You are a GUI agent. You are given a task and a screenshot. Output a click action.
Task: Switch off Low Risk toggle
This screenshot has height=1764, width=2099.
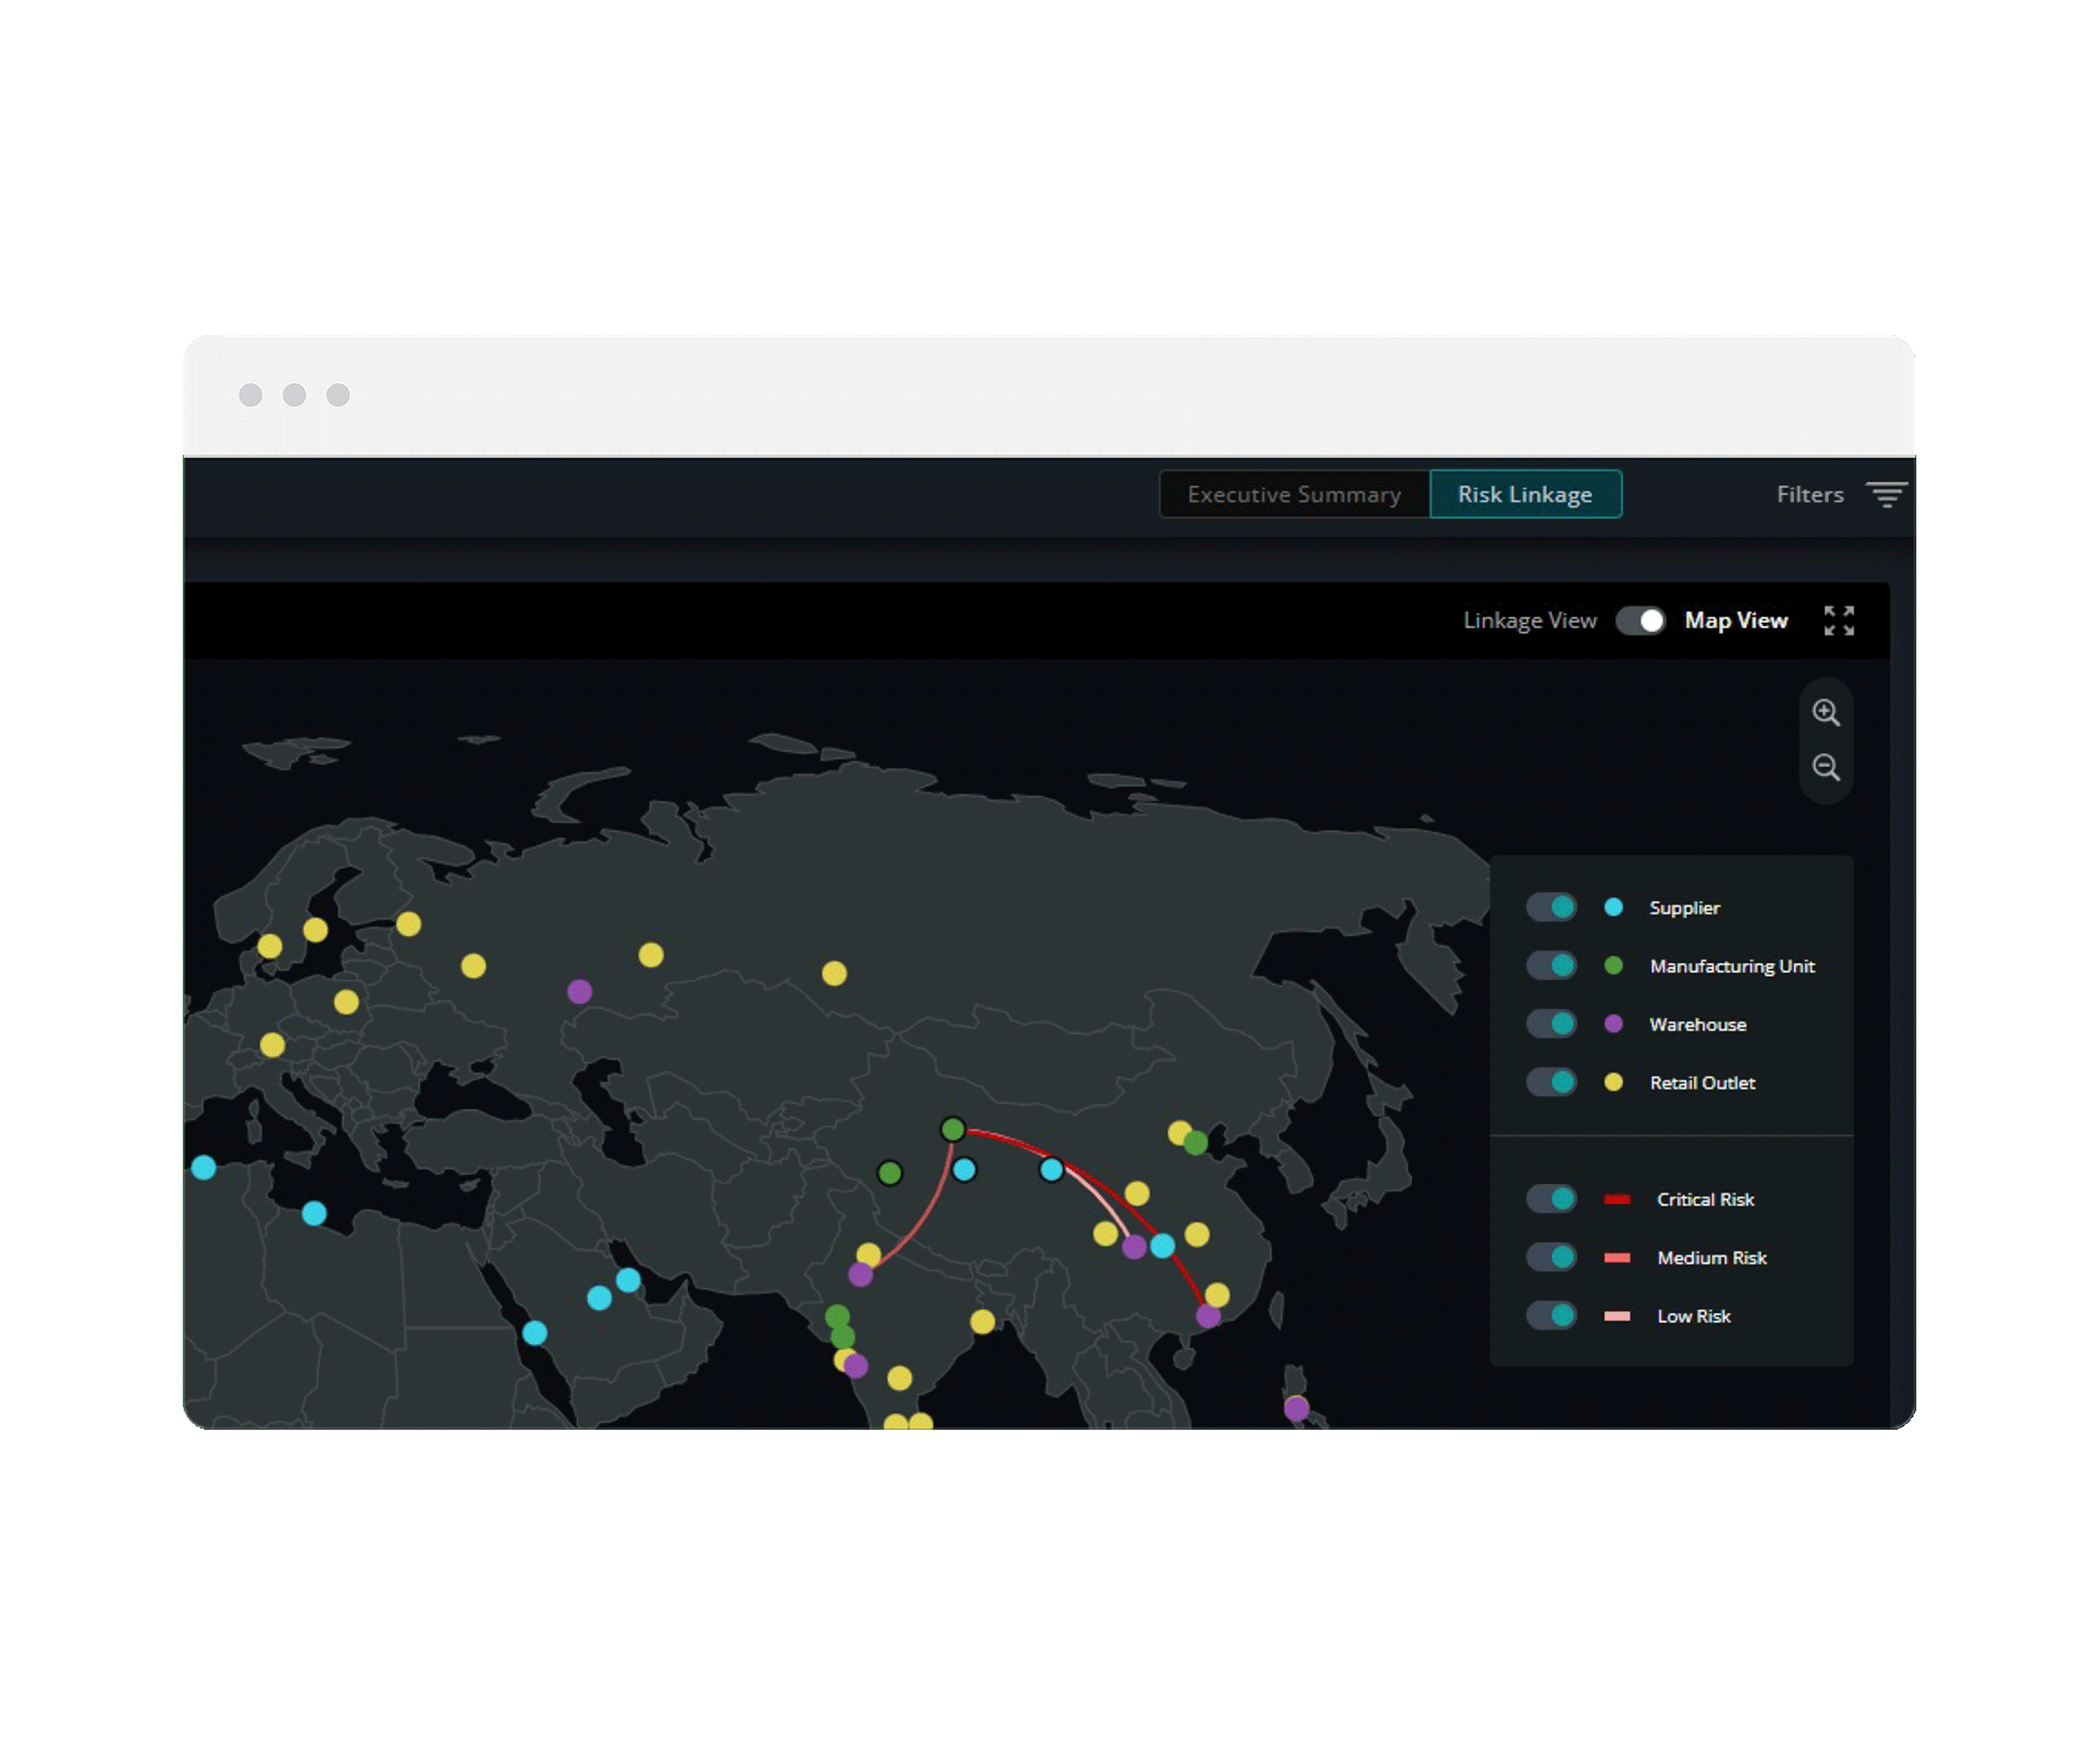coord(1551,1315)
